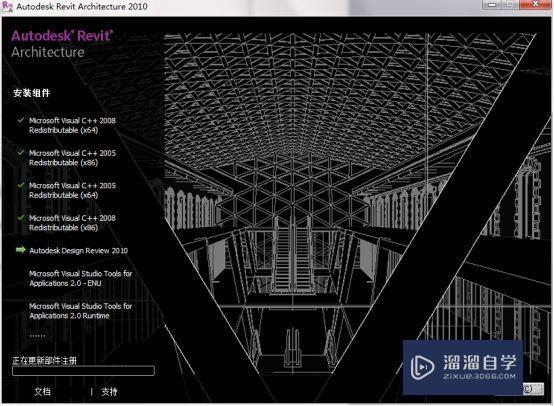Click the Autodesk Revit Architecture 2010 window title
This screenshot has width=554, height=406.
[82, 6]
